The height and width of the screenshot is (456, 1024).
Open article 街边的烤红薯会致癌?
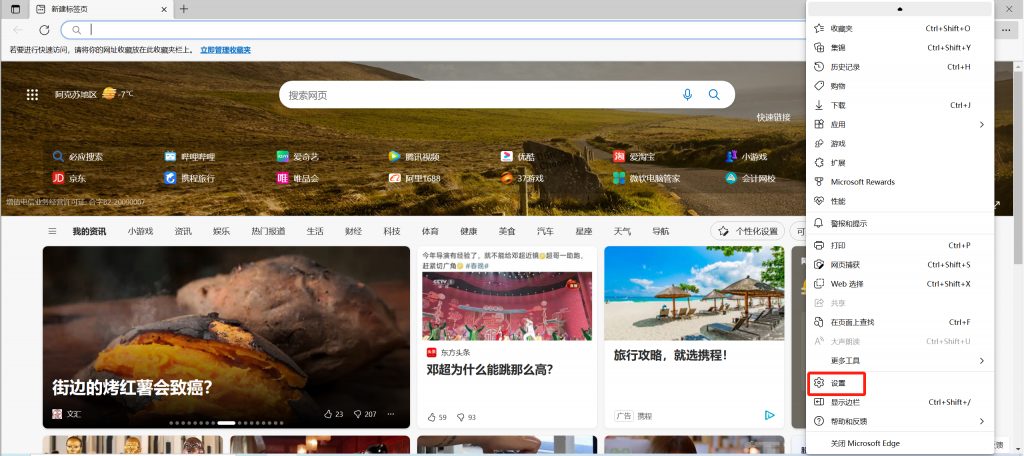point(132,387)
